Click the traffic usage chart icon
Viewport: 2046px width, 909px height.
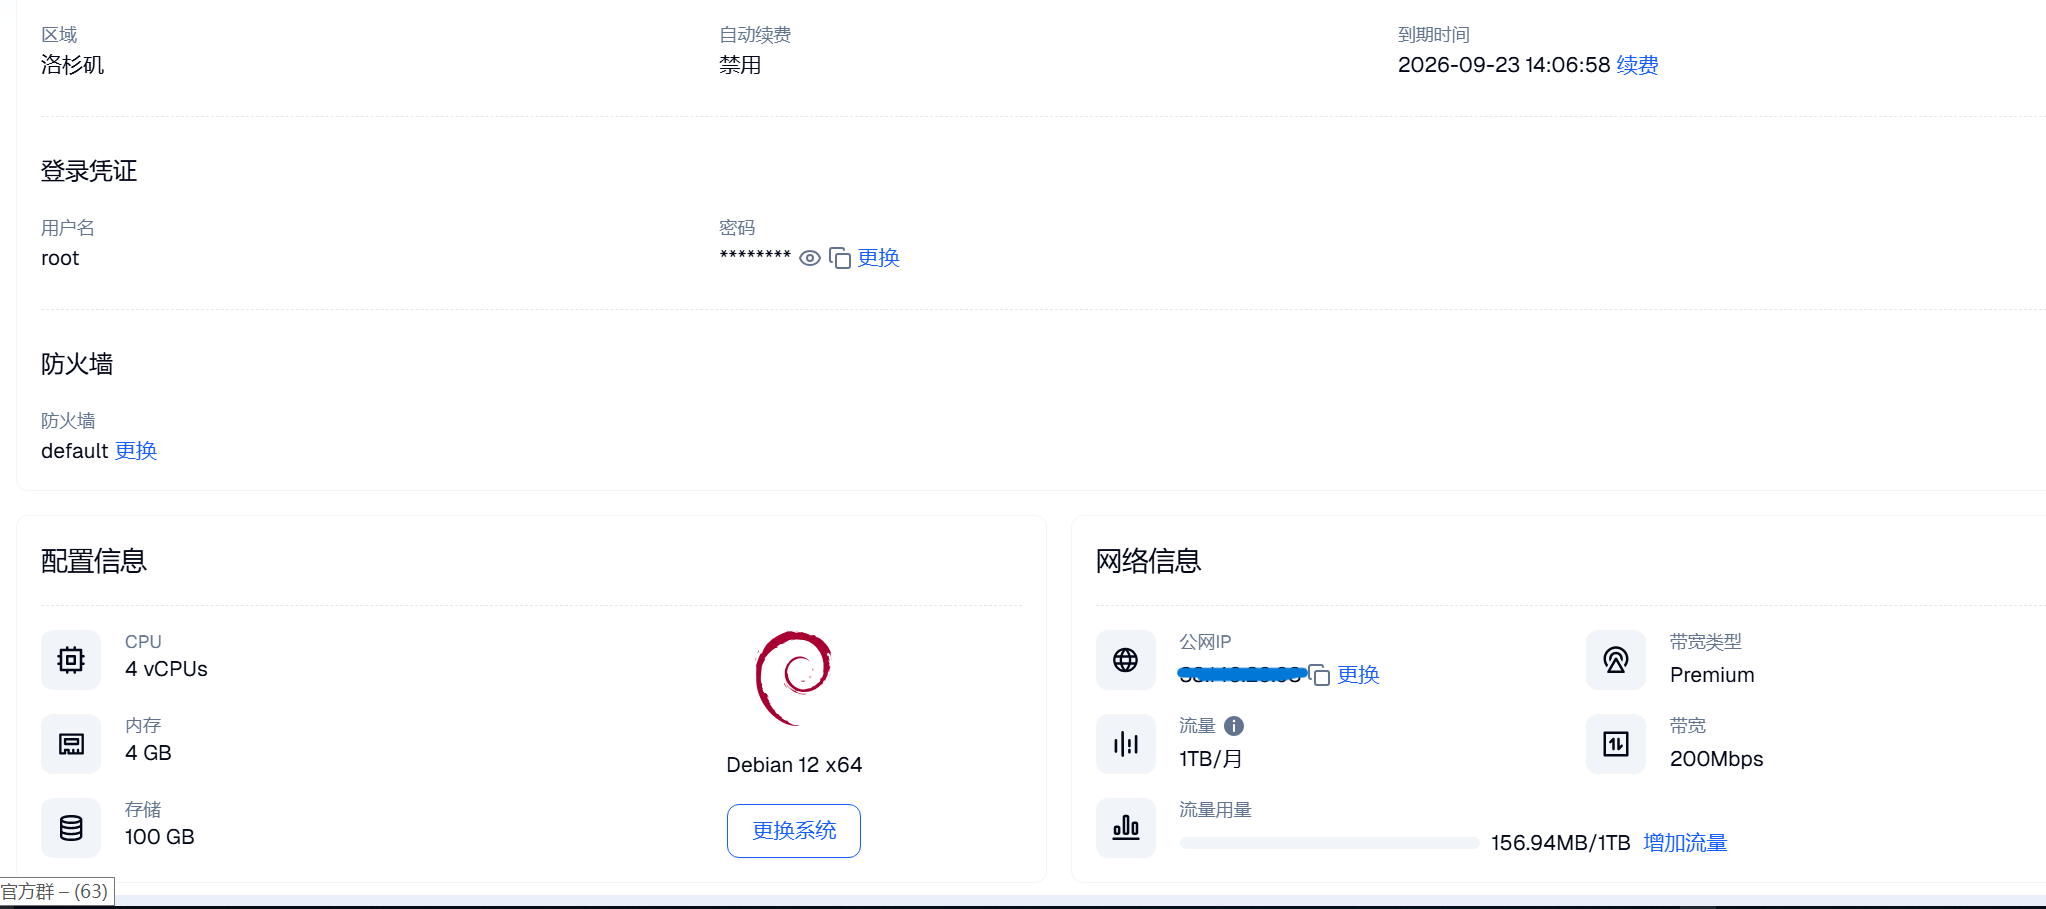tap(1125, 828)
